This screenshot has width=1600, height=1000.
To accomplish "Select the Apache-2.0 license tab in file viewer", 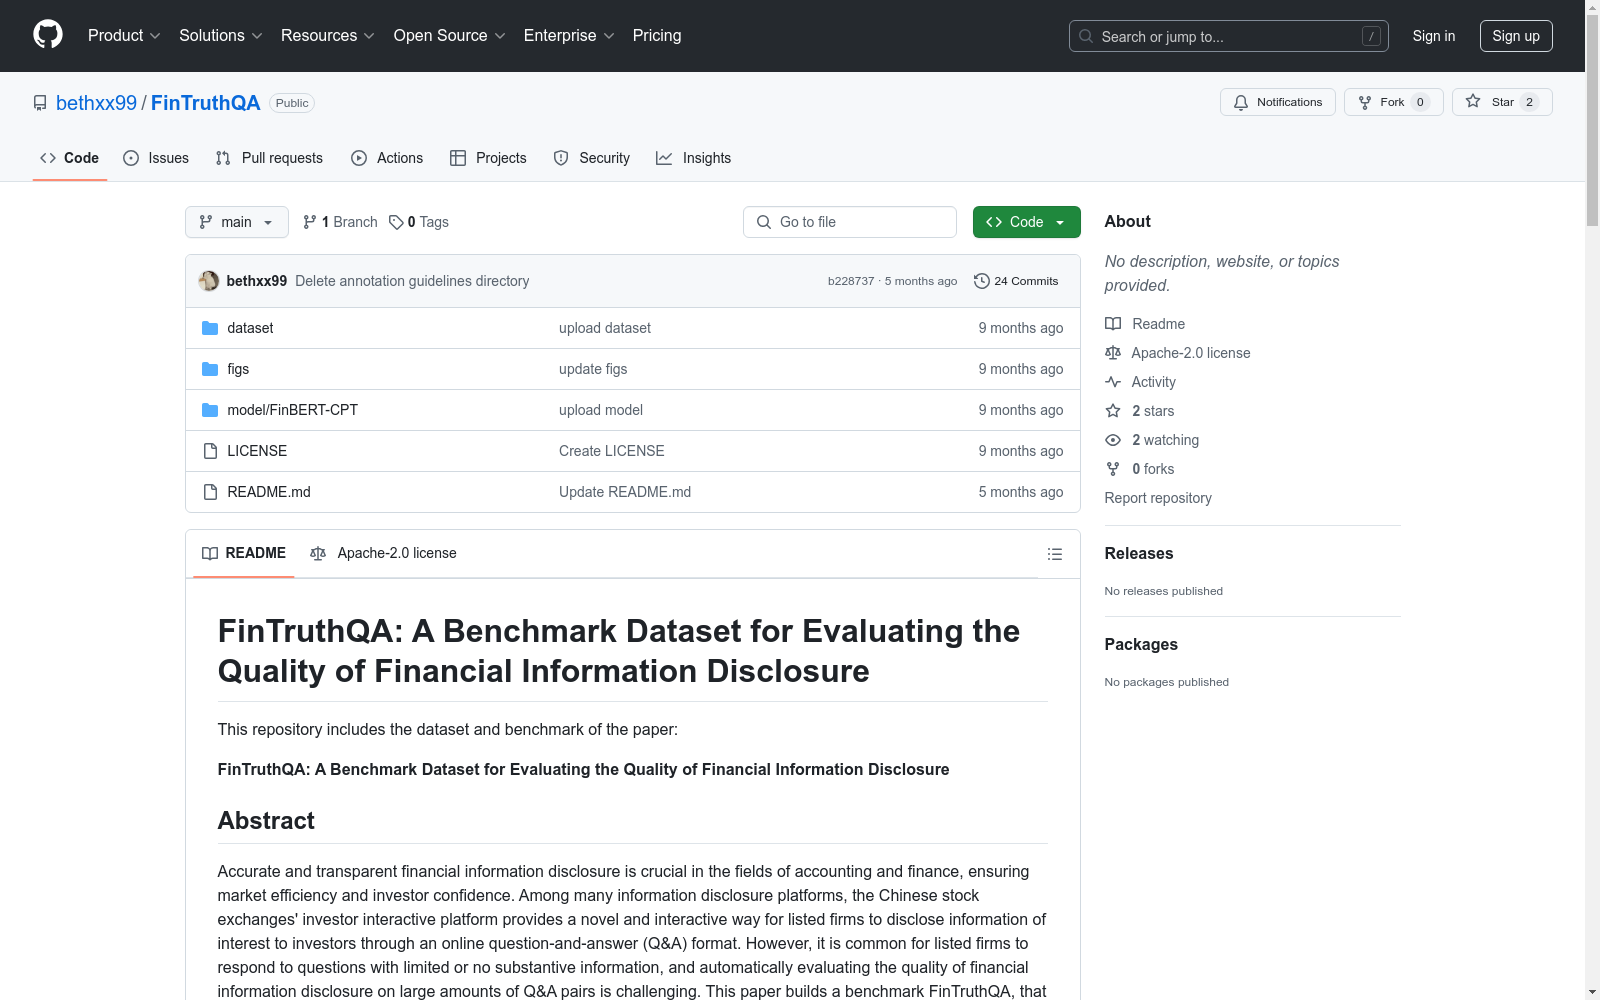I will point(383,553).
